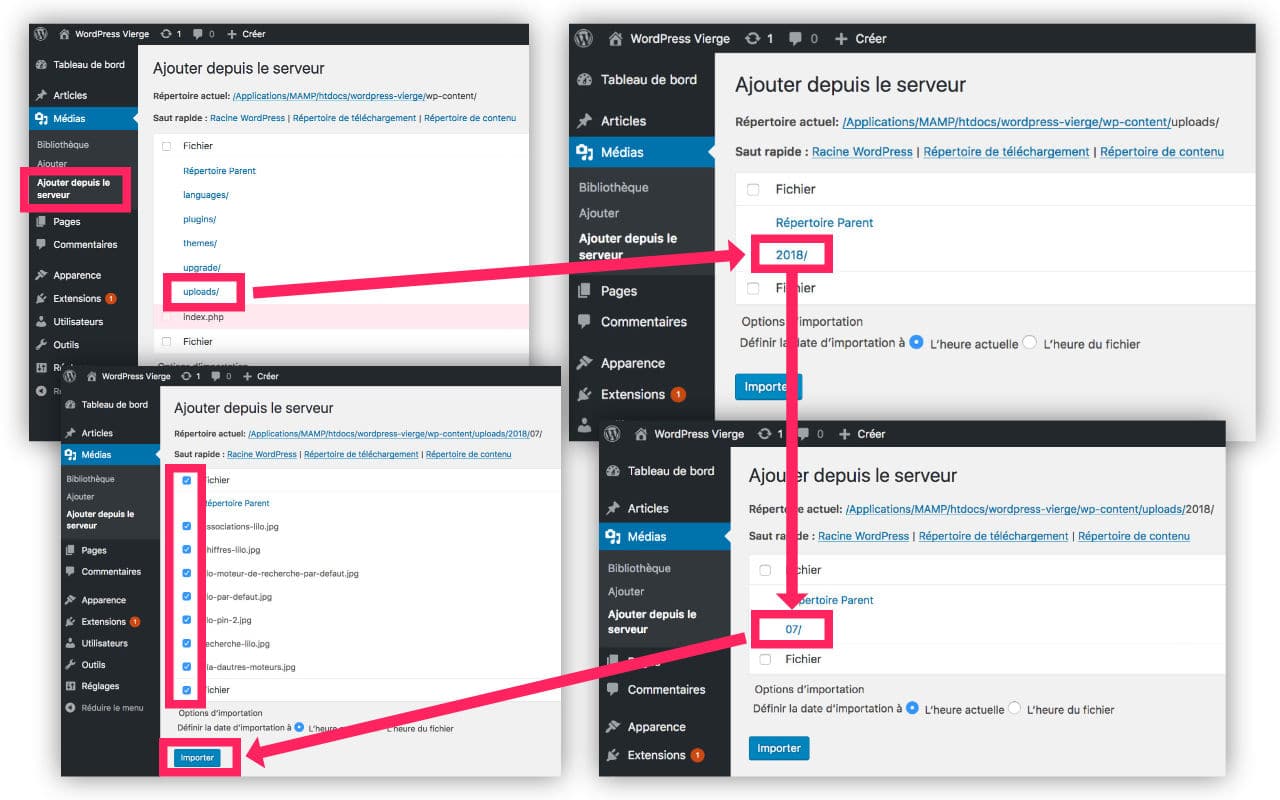Open Apparence via the paintbrush icon beside the 07/ listing
This screenshot has height=800, width=1280.
click(x=612, y=727)
